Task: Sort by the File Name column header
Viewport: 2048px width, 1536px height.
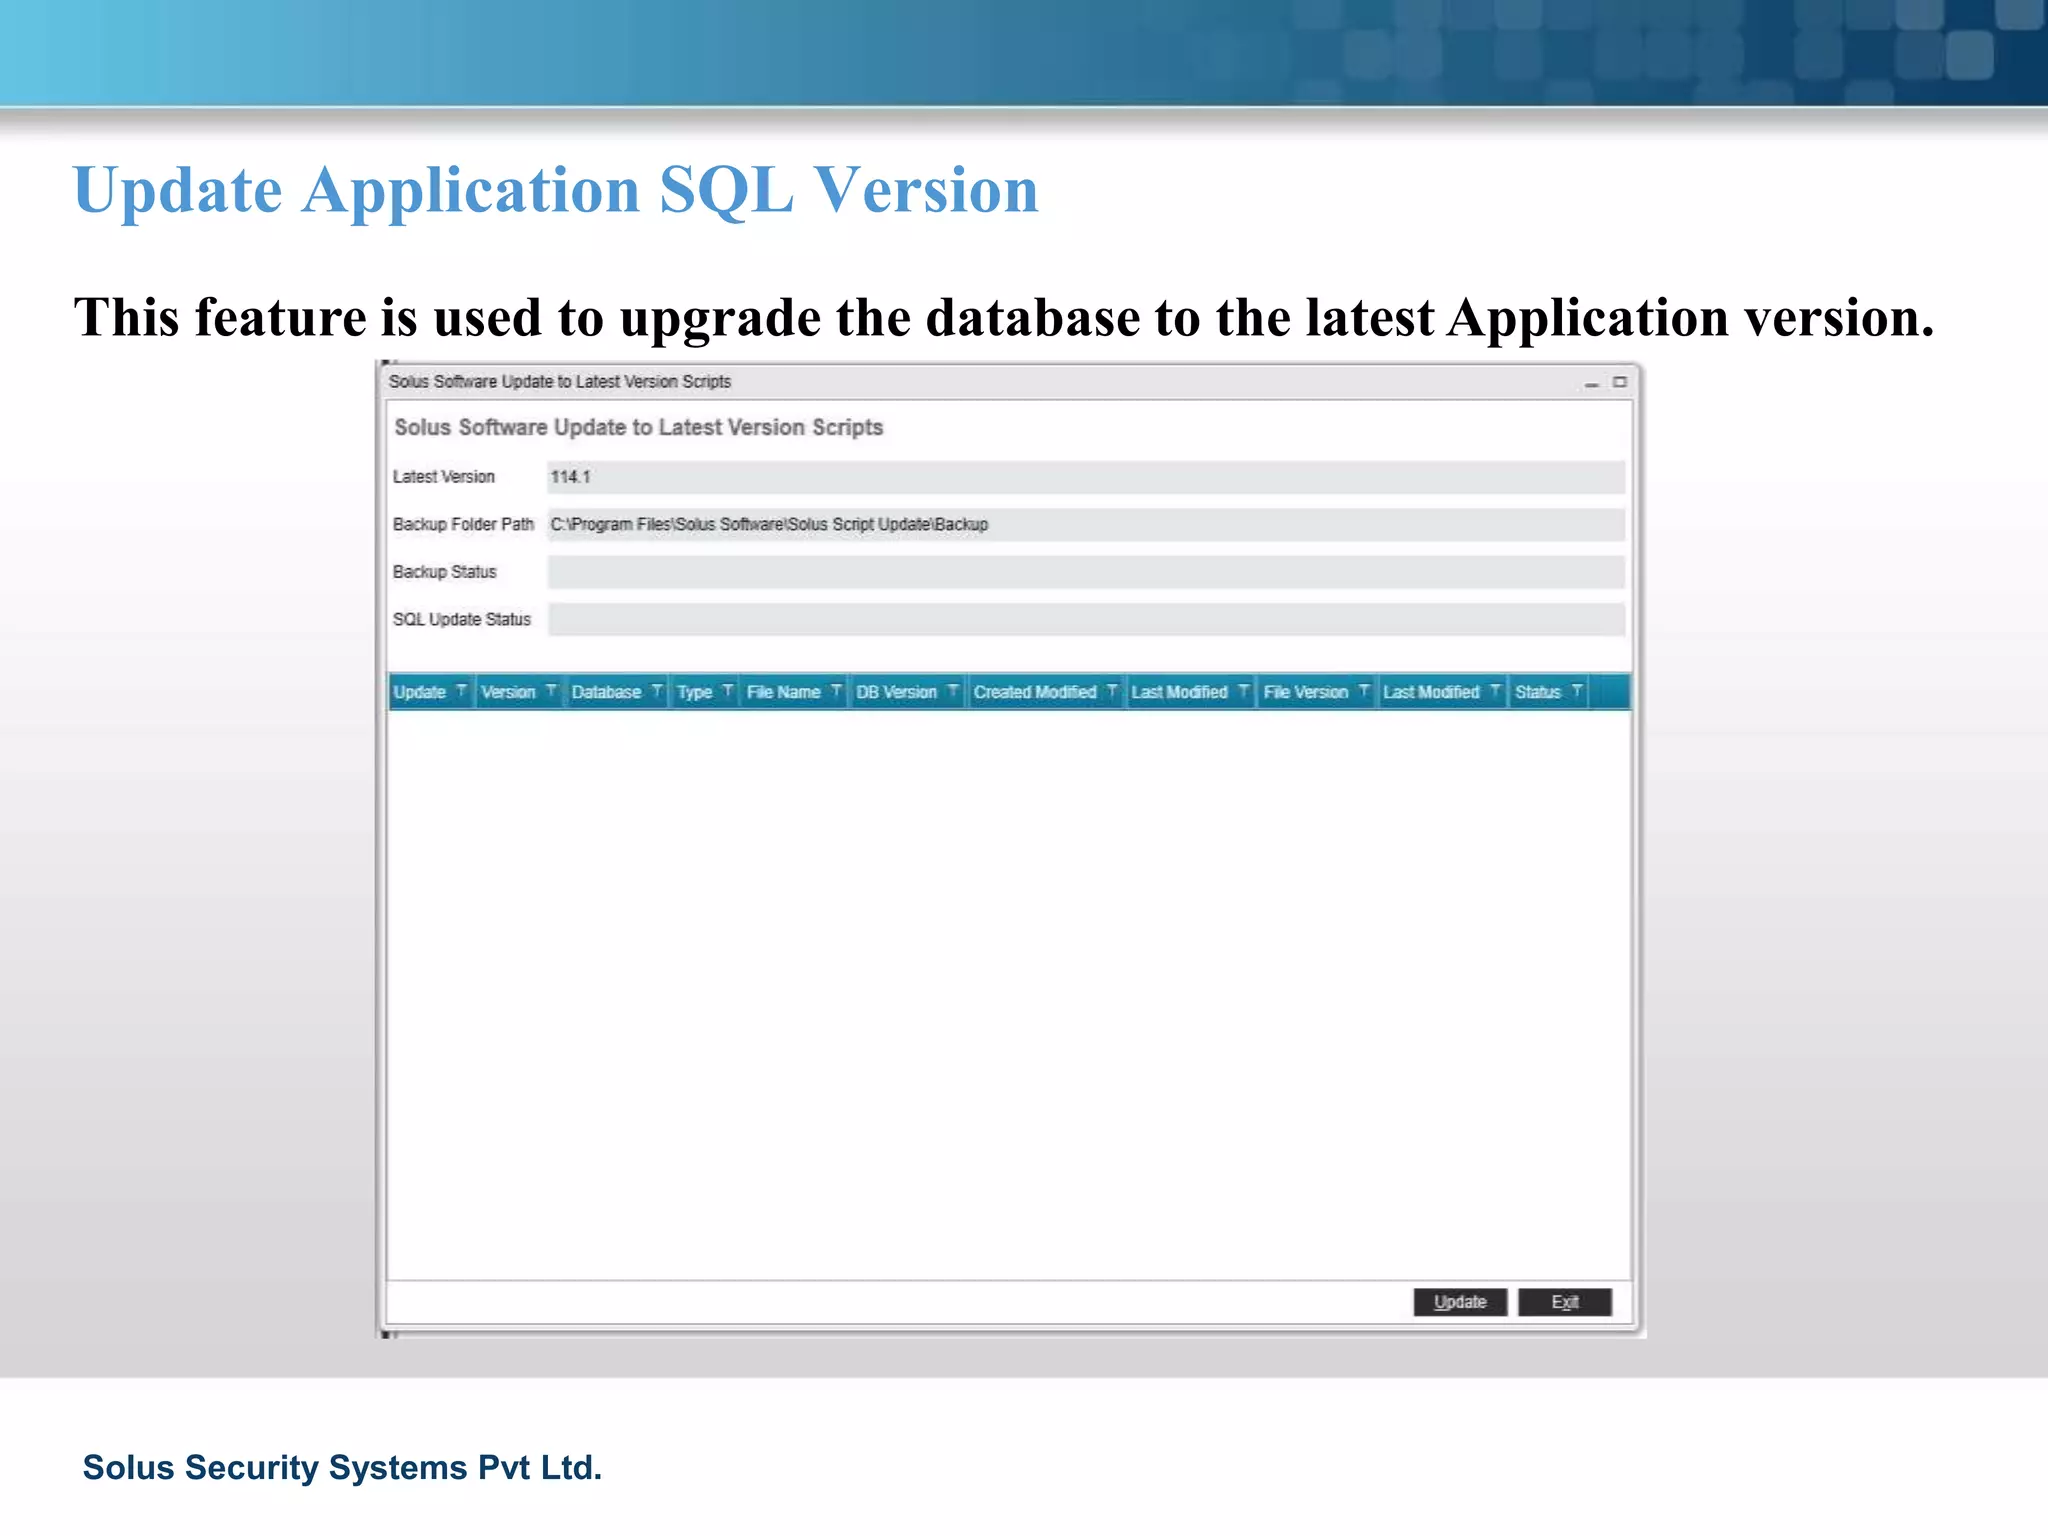Action: click(x=783, y=692)
